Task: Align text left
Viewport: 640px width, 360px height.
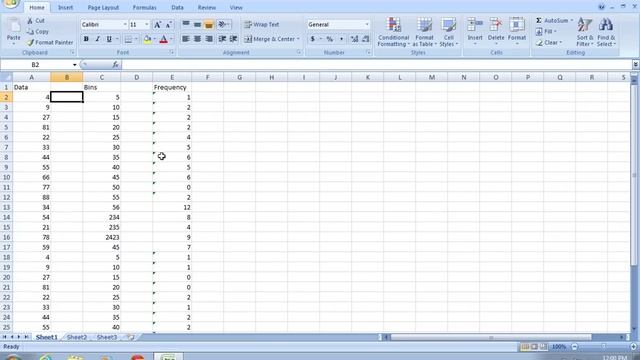Action: click(186, 39)
